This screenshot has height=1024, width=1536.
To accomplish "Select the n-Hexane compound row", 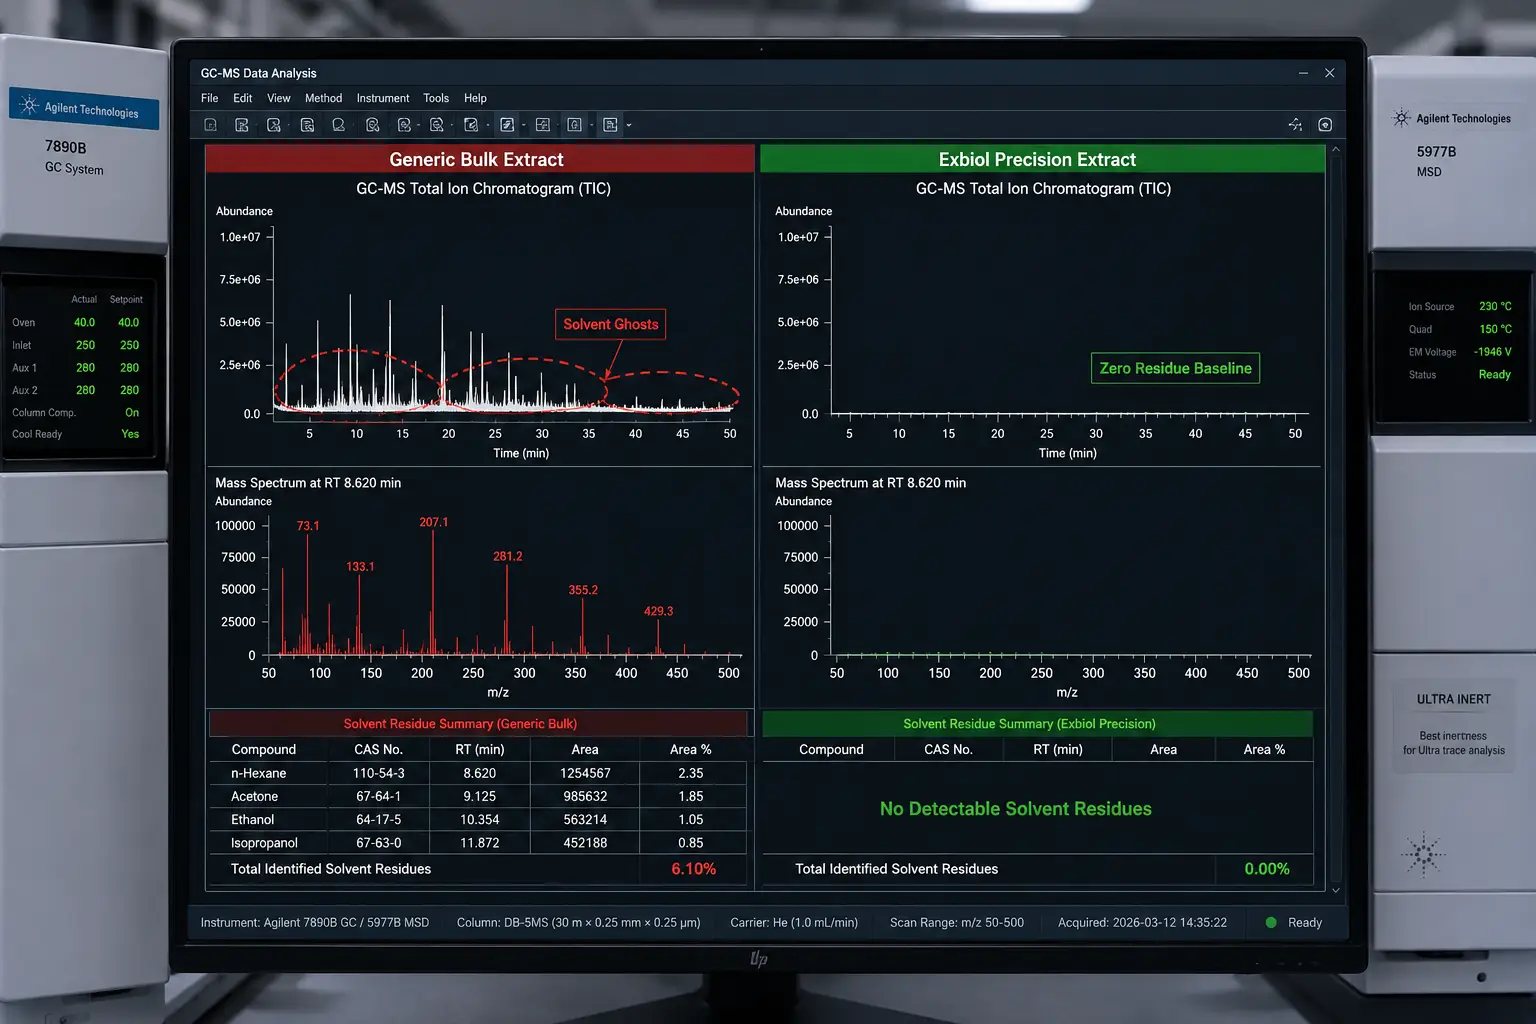I will tap(478, 773).
